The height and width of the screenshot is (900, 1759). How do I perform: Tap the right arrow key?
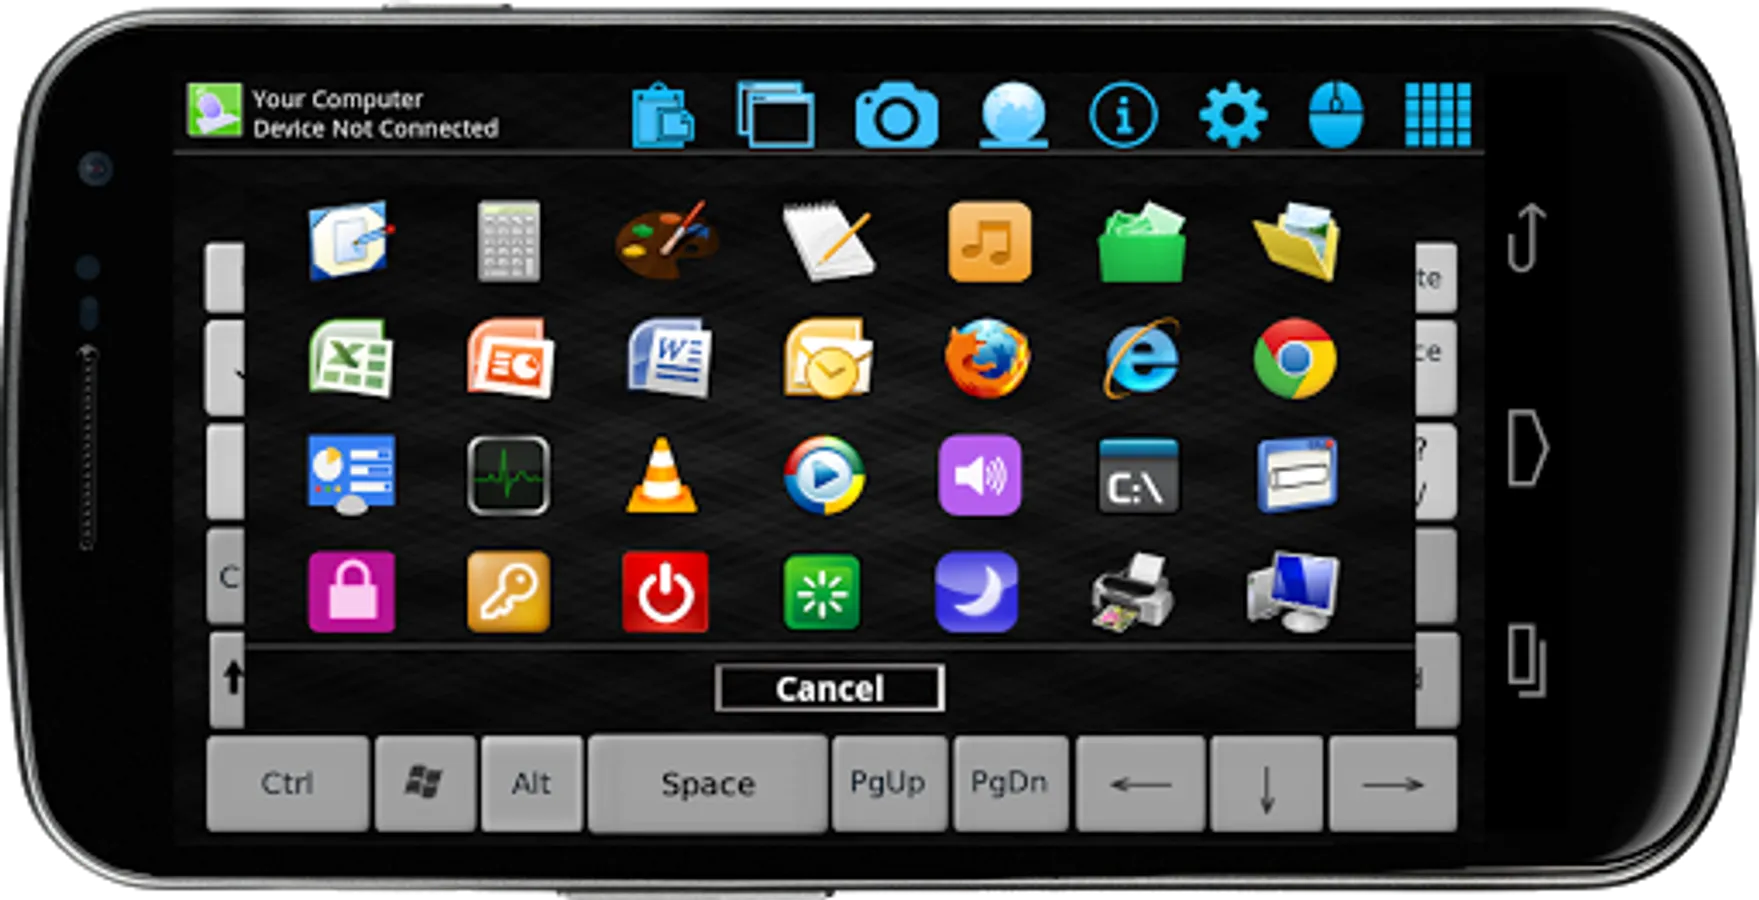[x=1392, y=784]
